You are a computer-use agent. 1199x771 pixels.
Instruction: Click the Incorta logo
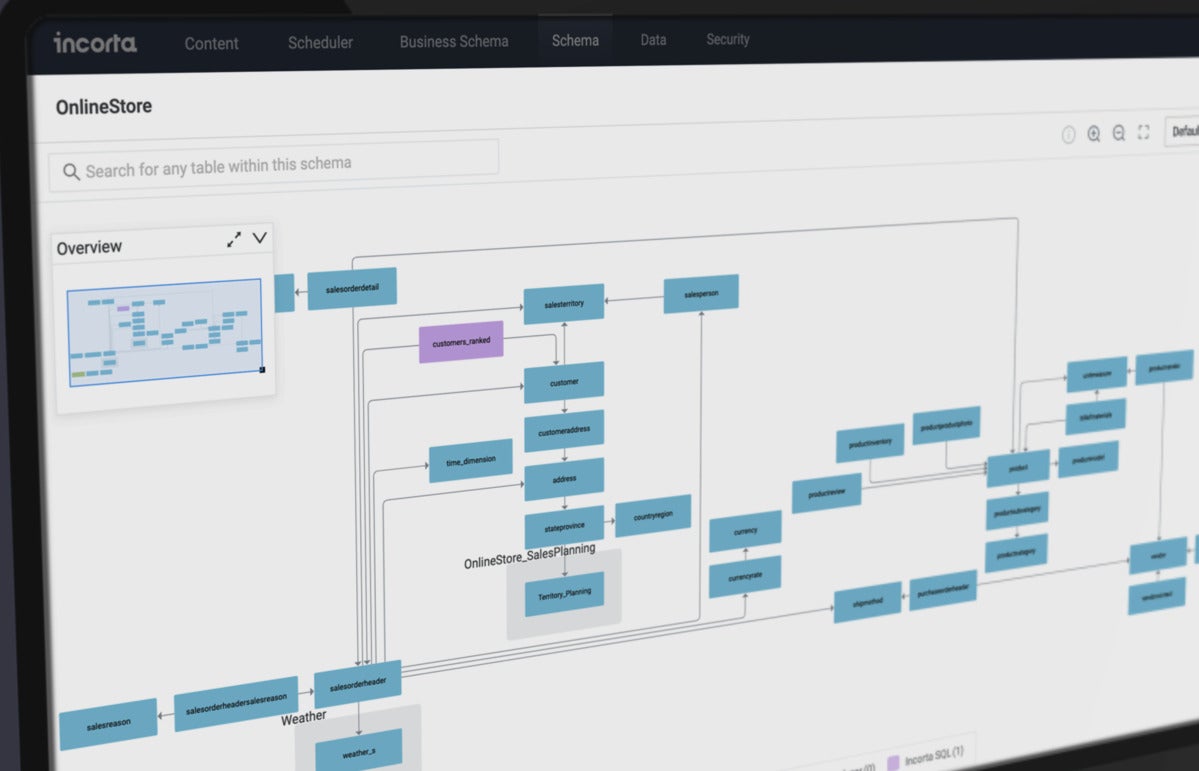[x=96, y=43]
